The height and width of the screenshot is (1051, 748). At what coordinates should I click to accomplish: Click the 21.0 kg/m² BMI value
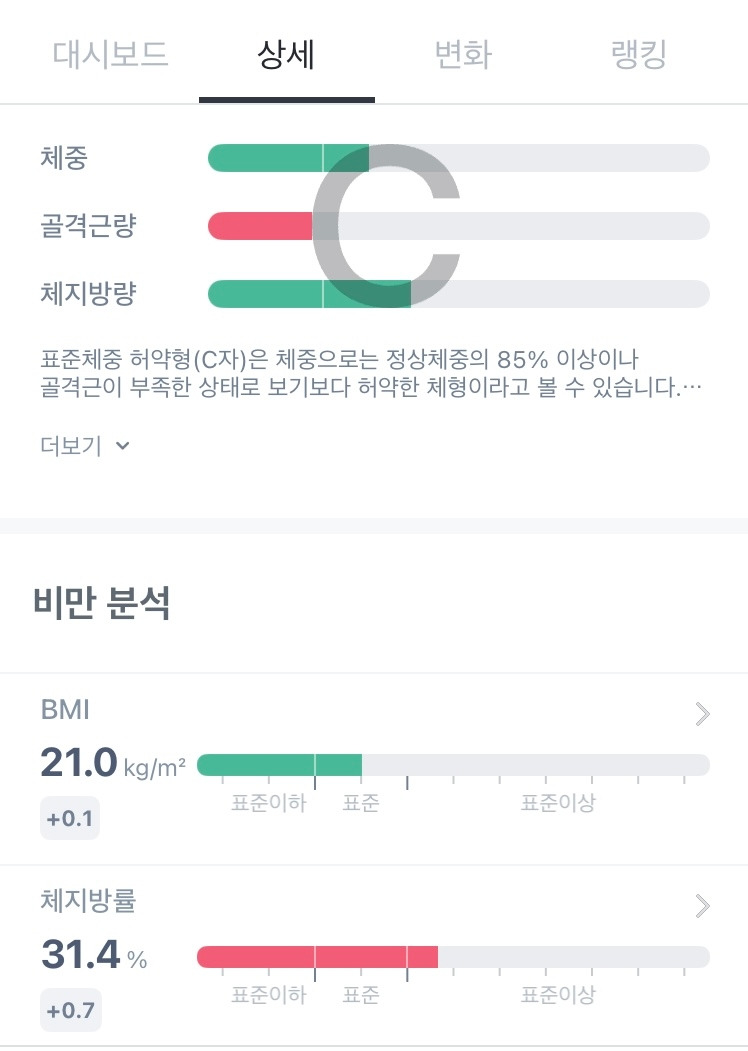[112, 764]
